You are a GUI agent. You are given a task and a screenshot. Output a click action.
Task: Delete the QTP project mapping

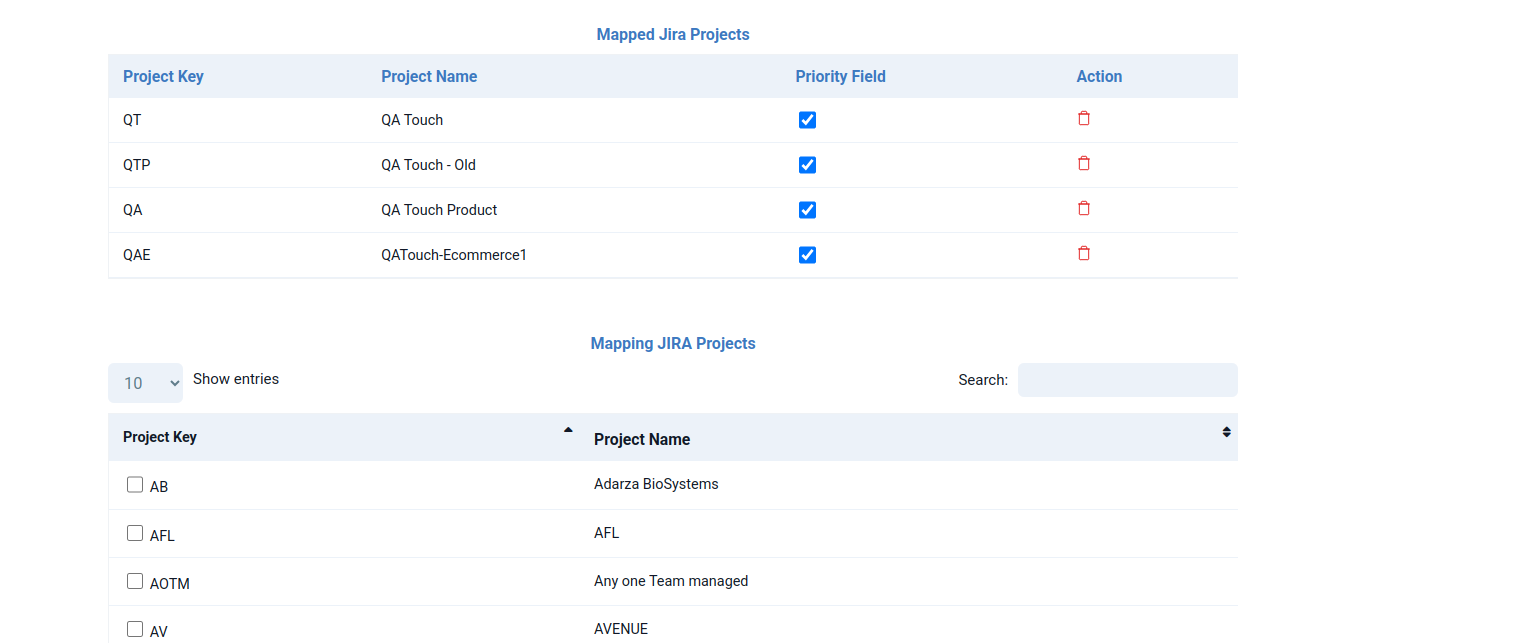(x=1083, y=164)
